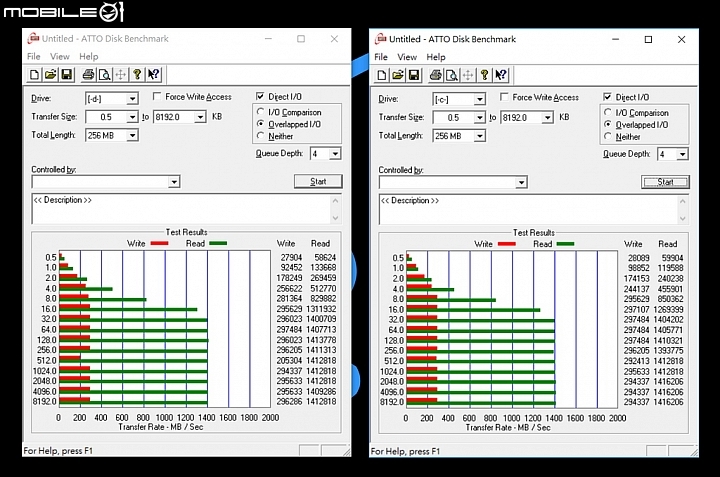Screen dimensions: 720x477
Task: Click ATTO app icon in right window title bar
Action: tap(380, 39)
